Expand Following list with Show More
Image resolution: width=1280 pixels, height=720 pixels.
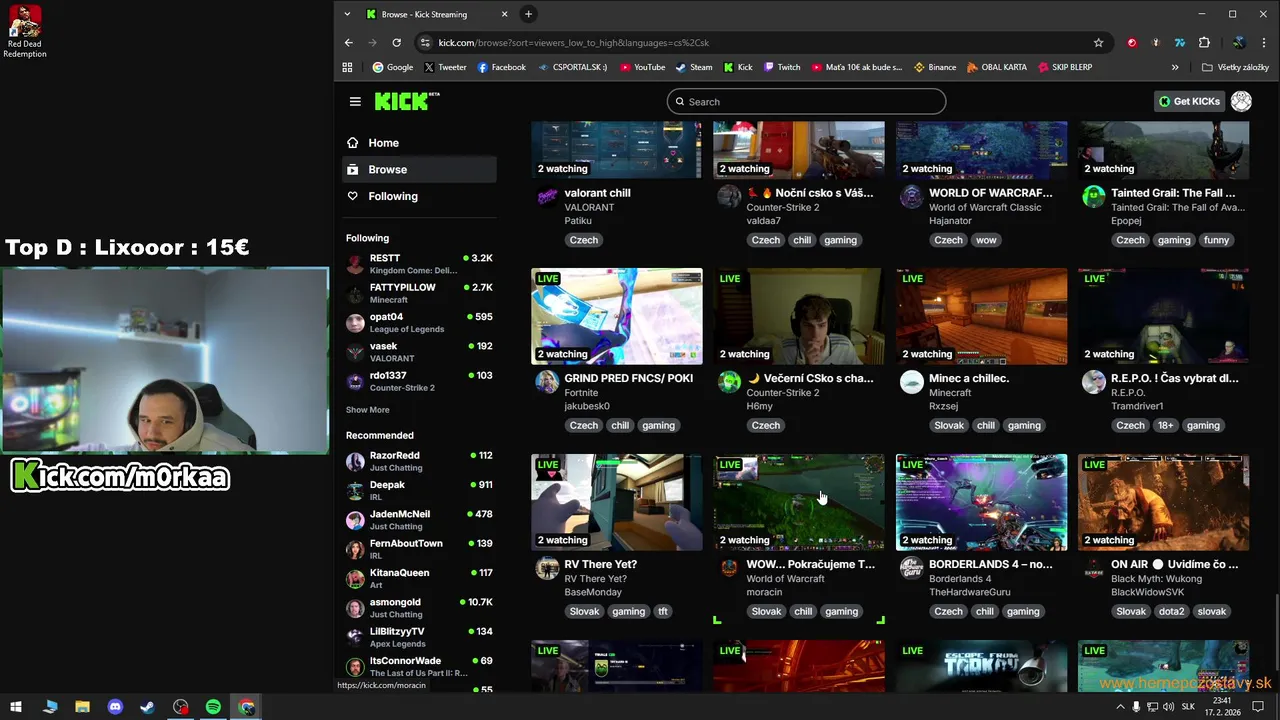point(368,410)
